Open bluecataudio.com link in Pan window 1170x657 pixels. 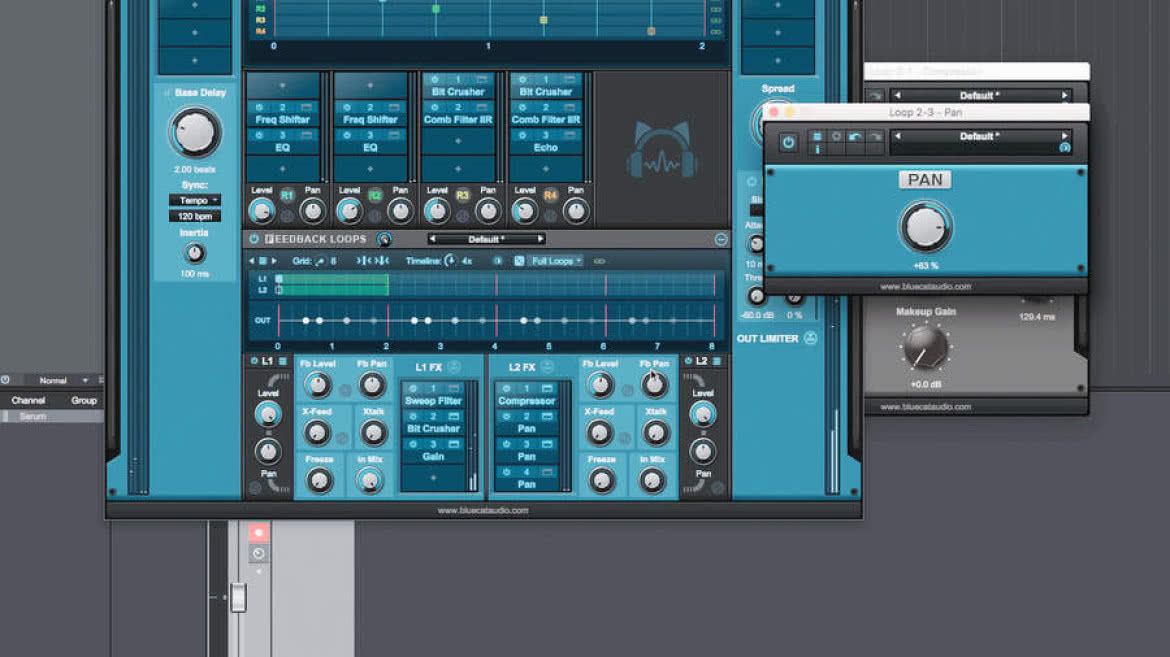925,287
